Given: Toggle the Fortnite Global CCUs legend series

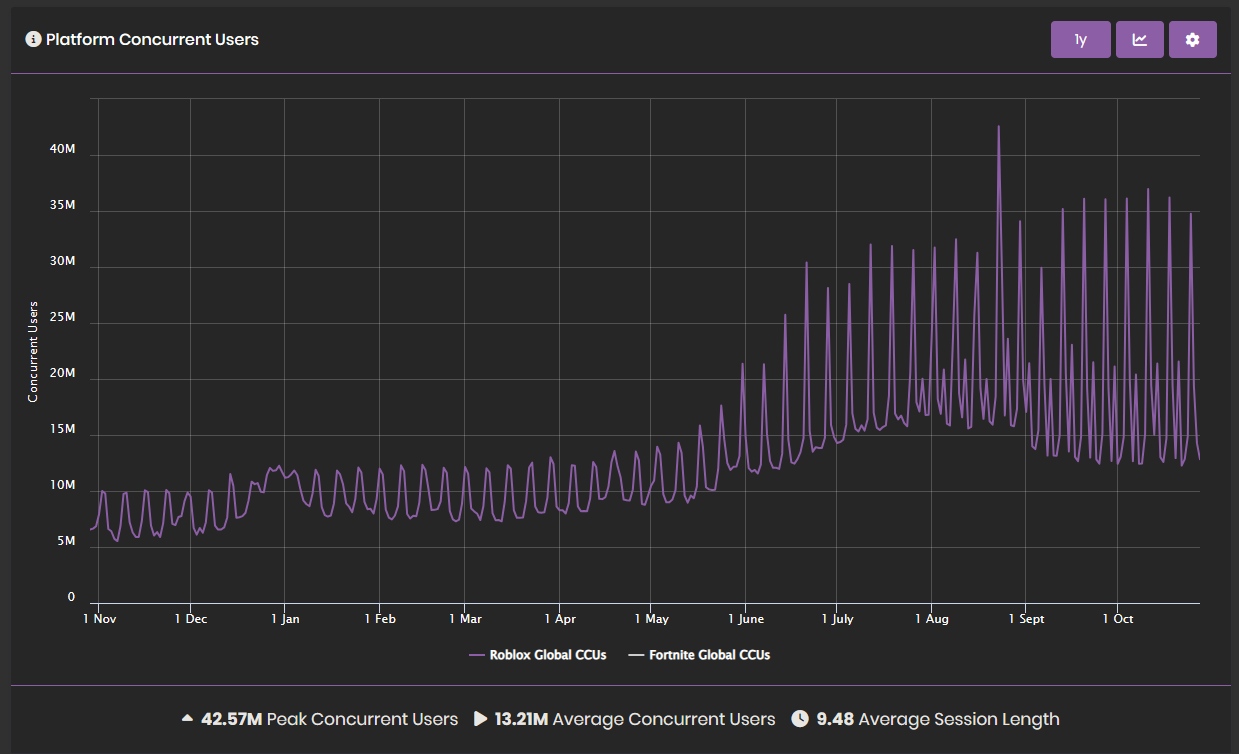Looking at the screenshot, I should point(709,655).
